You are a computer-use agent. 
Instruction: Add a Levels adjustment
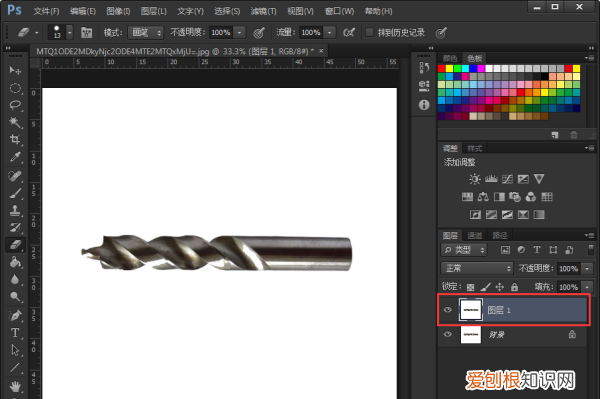(491, 179)
